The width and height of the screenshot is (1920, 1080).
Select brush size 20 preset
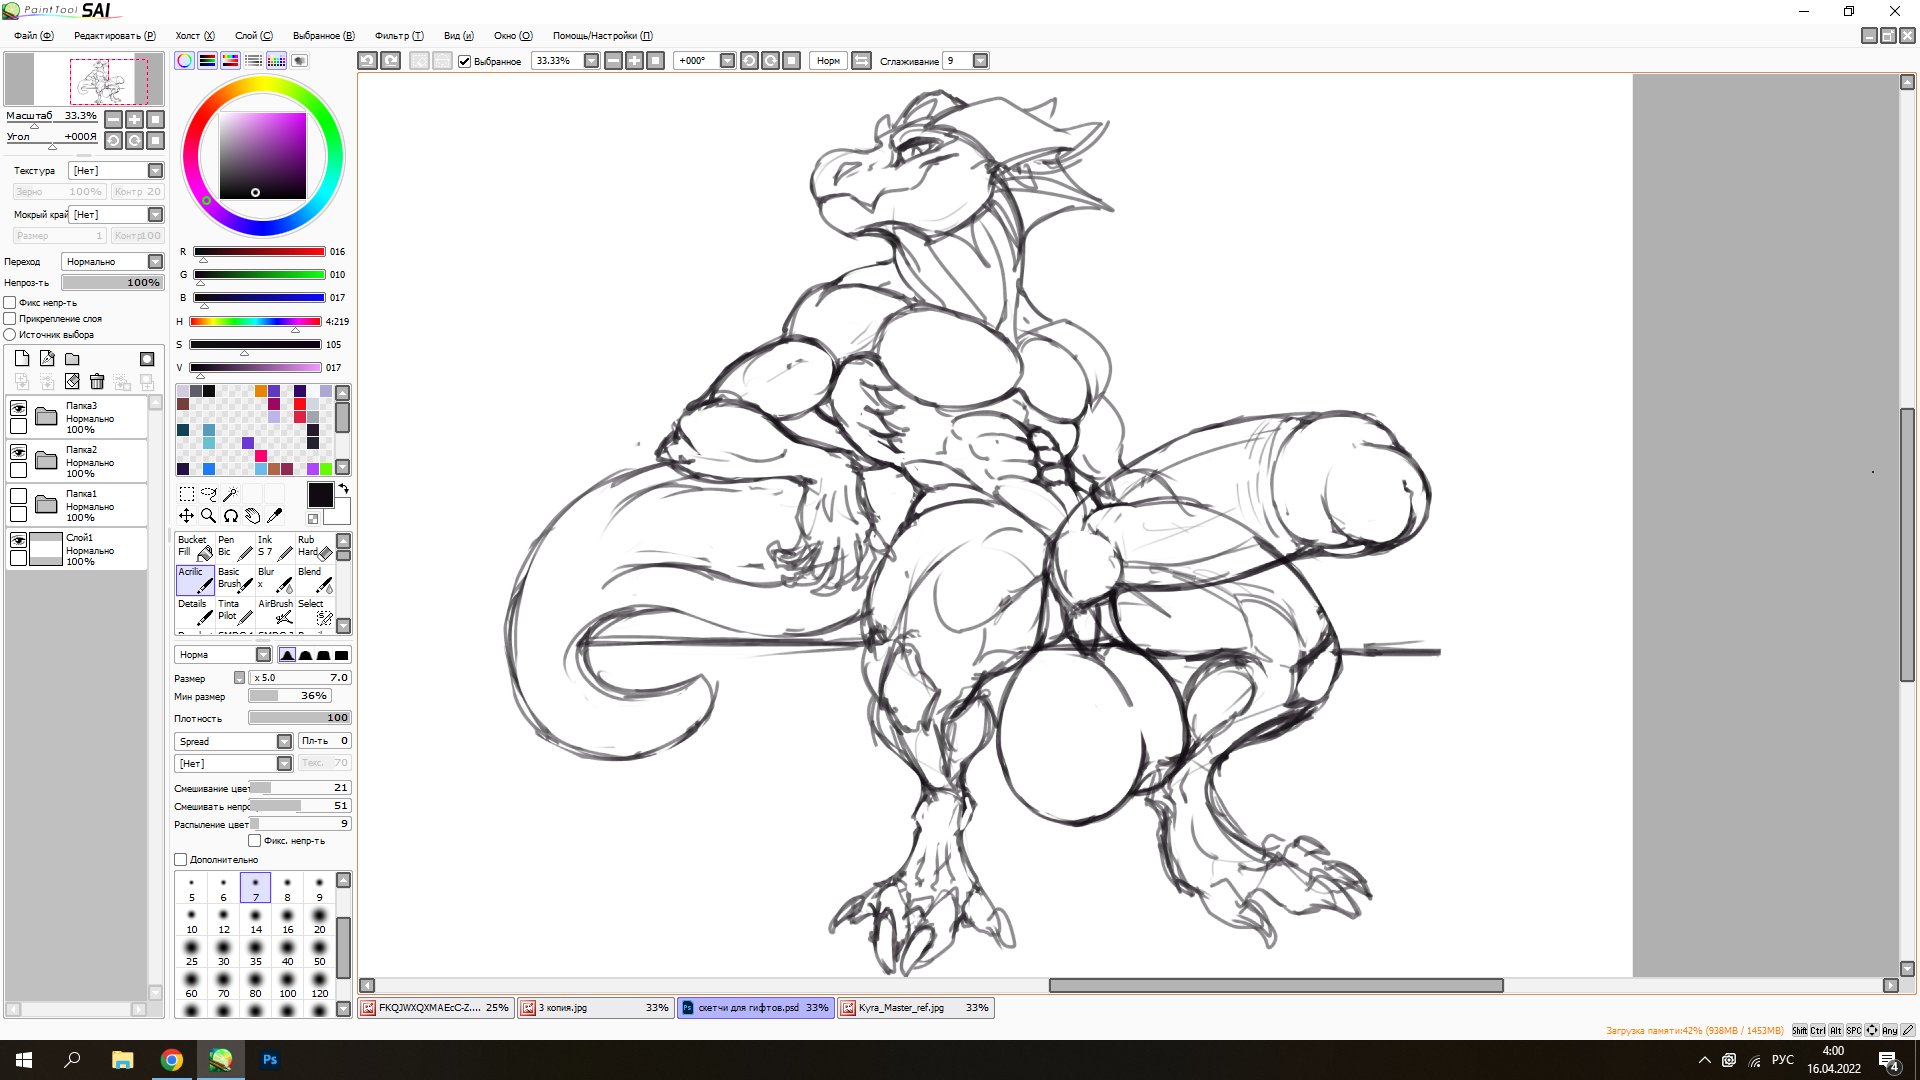(319, 920)
